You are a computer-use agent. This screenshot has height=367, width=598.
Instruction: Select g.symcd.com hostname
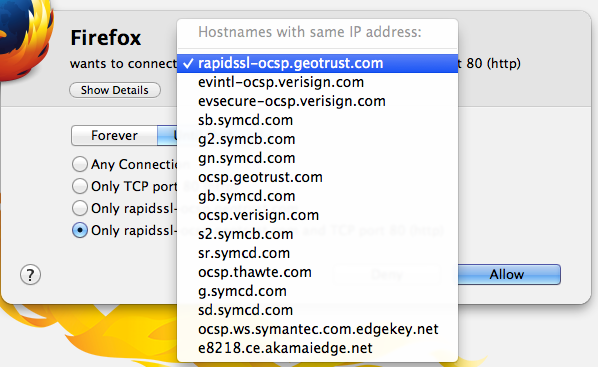(x=317, y=291)
